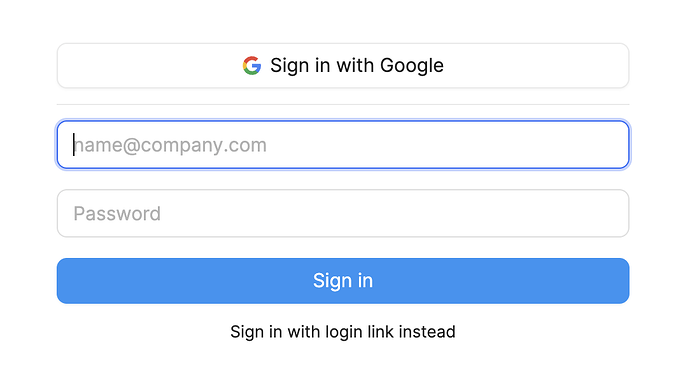Click the 'Sign in with Google' label text
Viewport: 690px width, 376px height.
point(357,66)
